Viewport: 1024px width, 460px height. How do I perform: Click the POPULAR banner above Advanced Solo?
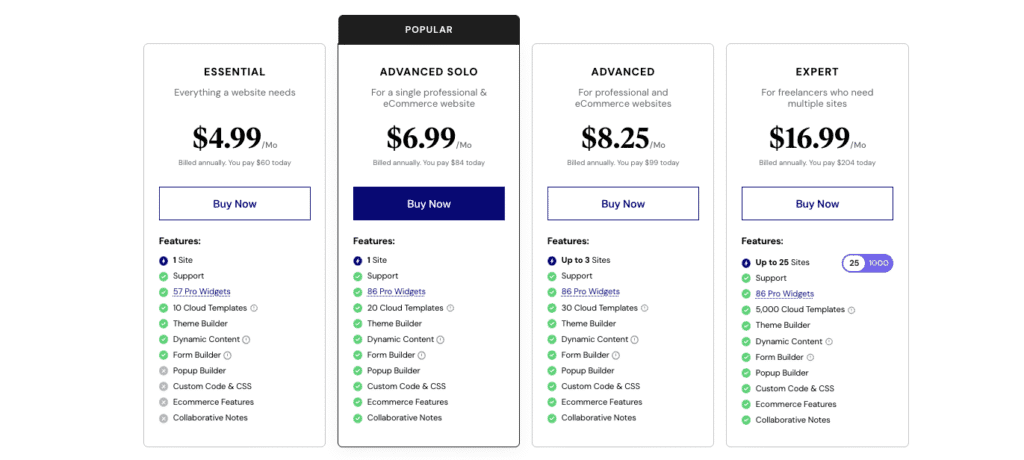[428, 30]
